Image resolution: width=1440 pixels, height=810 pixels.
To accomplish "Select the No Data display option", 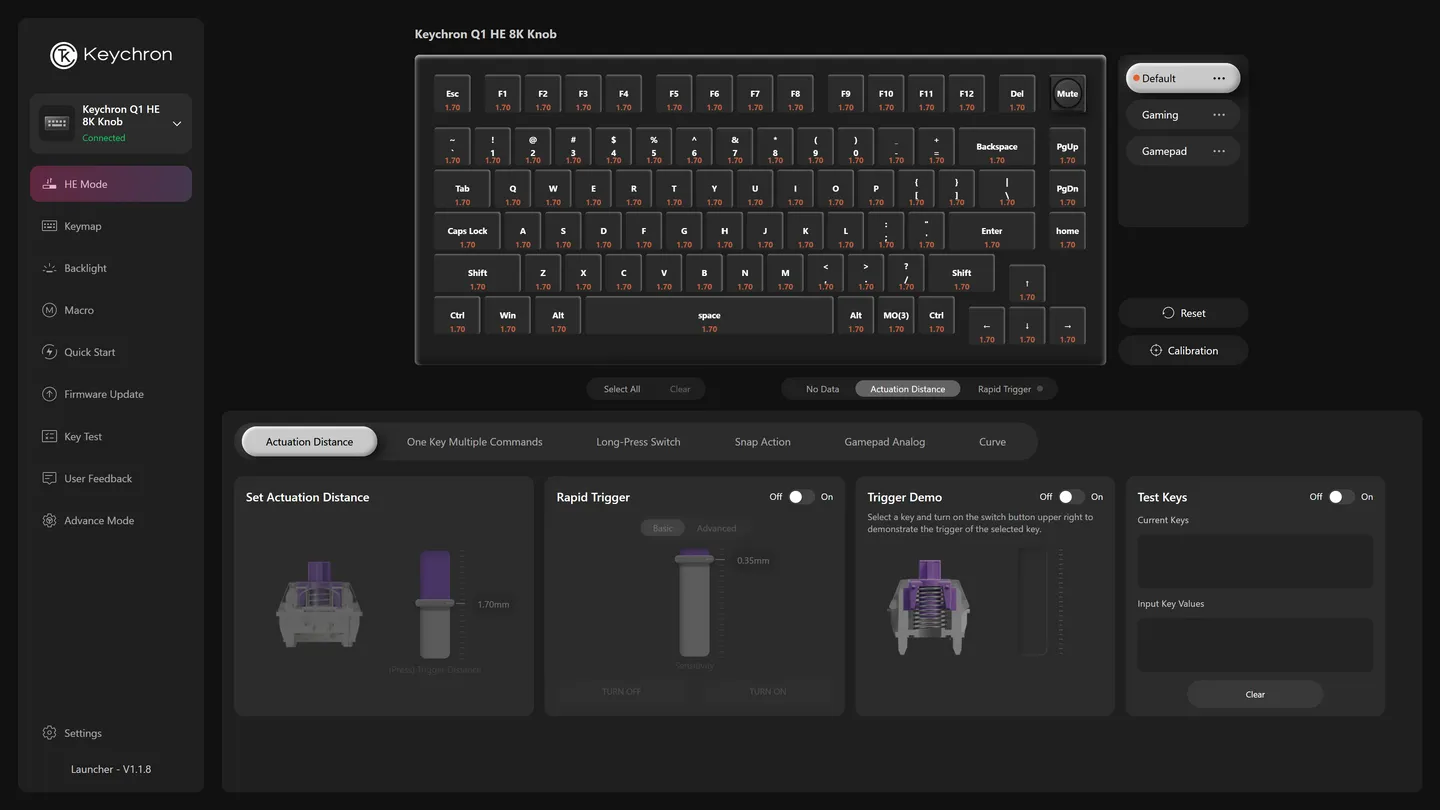I will [823, 389].
